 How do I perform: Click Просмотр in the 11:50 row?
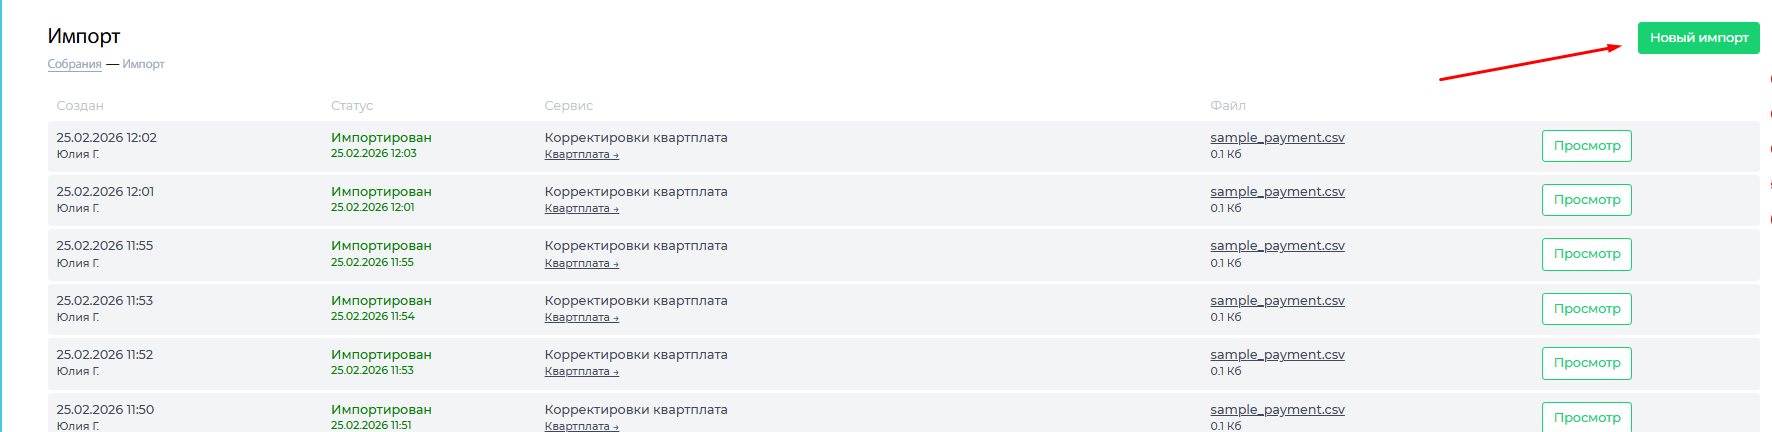click(1586, 417)
